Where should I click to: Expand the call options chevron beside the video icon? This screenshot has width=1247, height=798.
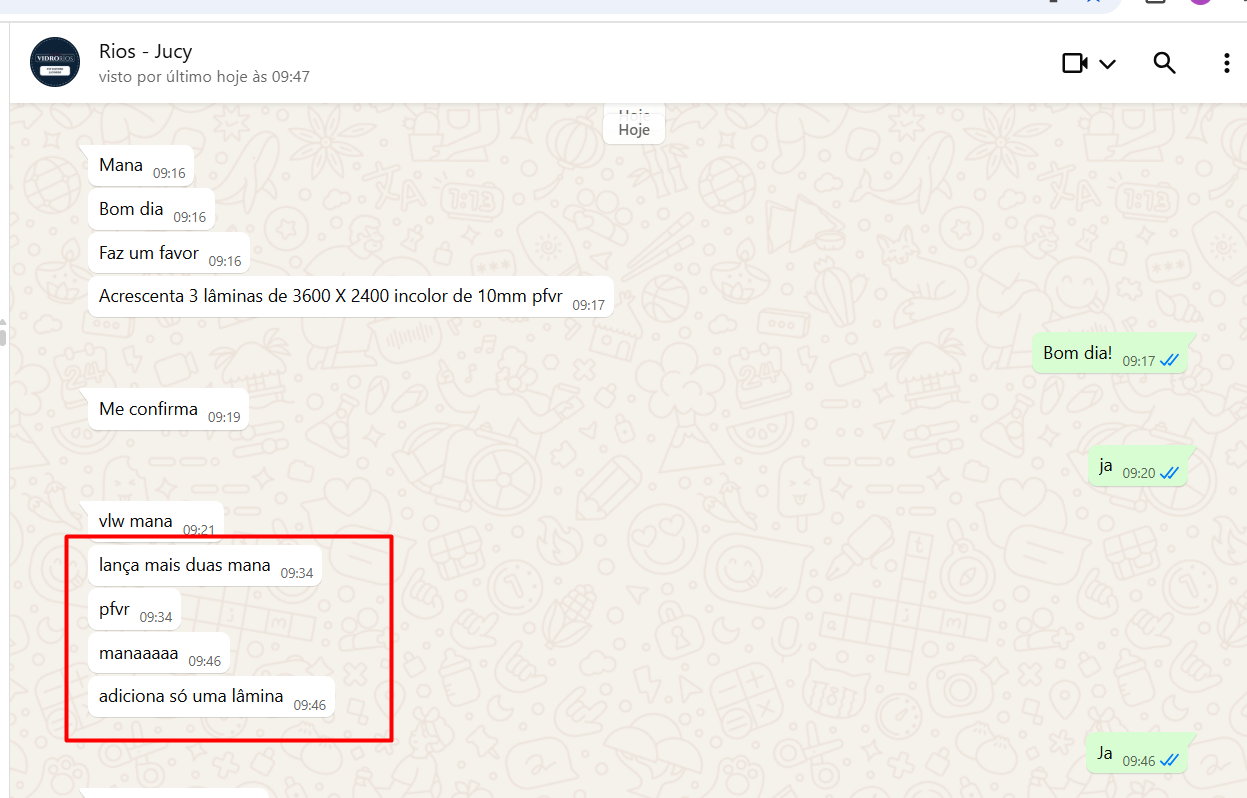tap(1107, 64)
